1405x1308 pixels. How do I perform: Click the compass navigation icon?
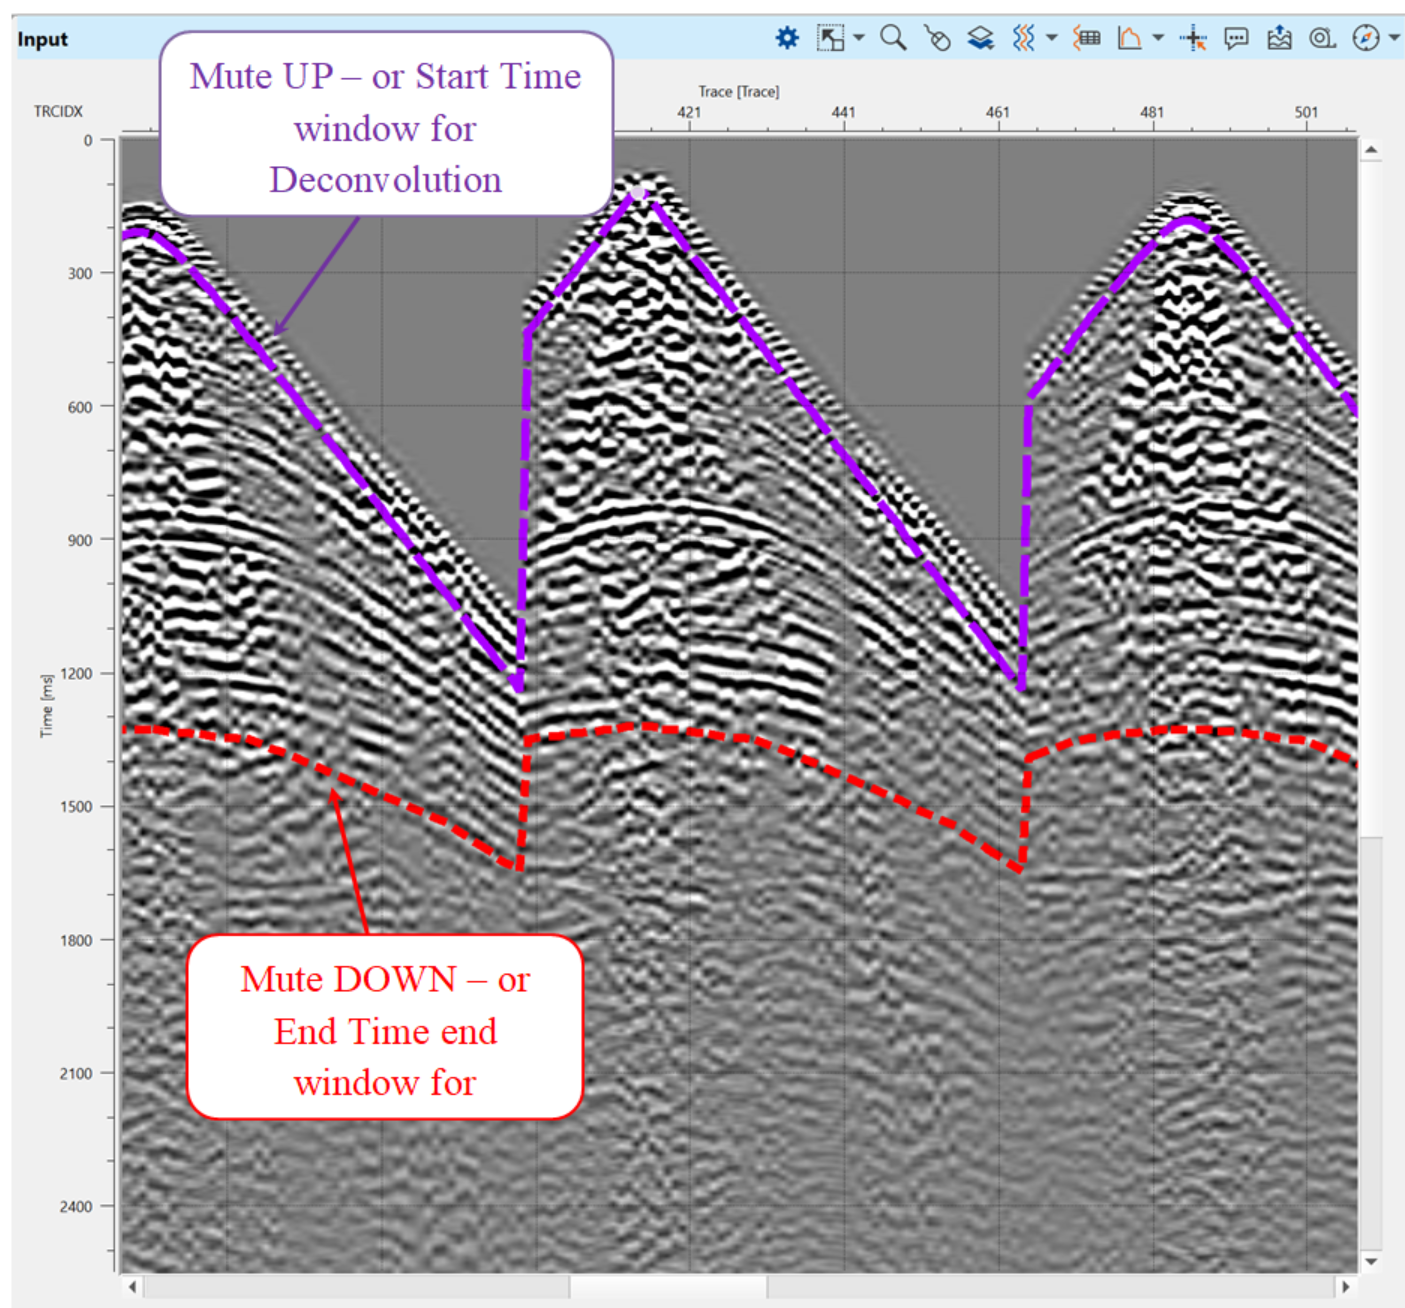click(1365, 39)
